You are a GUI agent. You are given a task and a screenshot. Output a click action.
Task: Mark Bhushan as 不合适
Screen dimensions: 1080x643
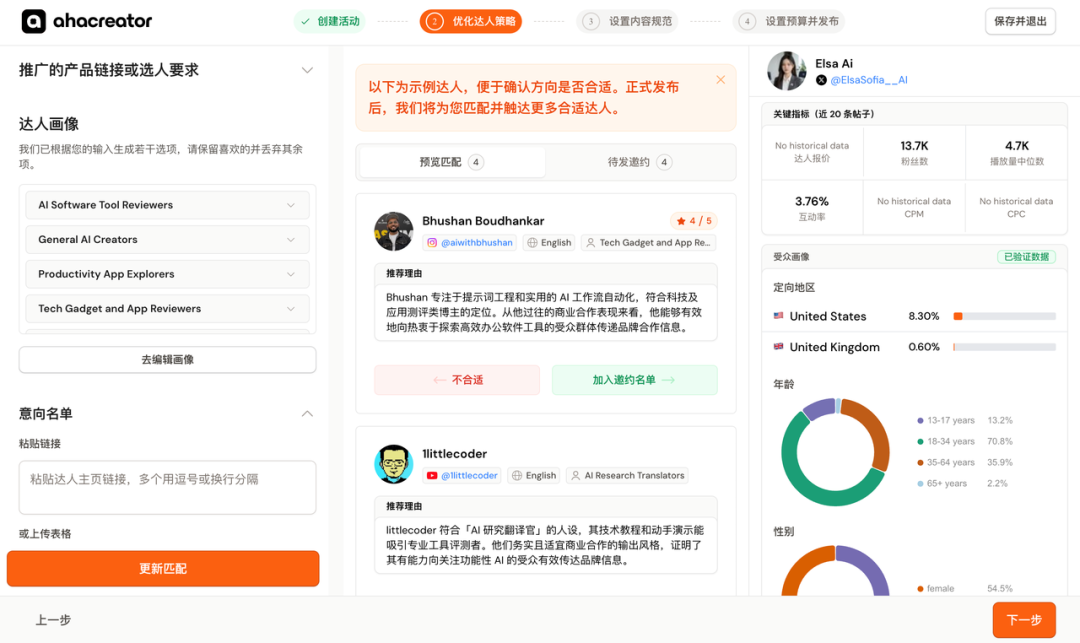click(457, 380)
